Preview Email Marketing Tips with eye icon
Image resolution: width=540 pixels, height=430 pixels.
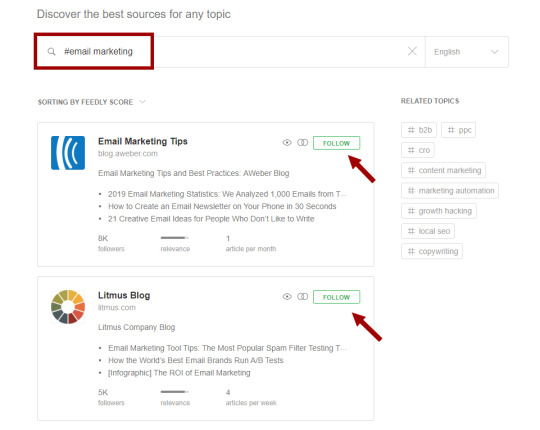click(287, 143)
